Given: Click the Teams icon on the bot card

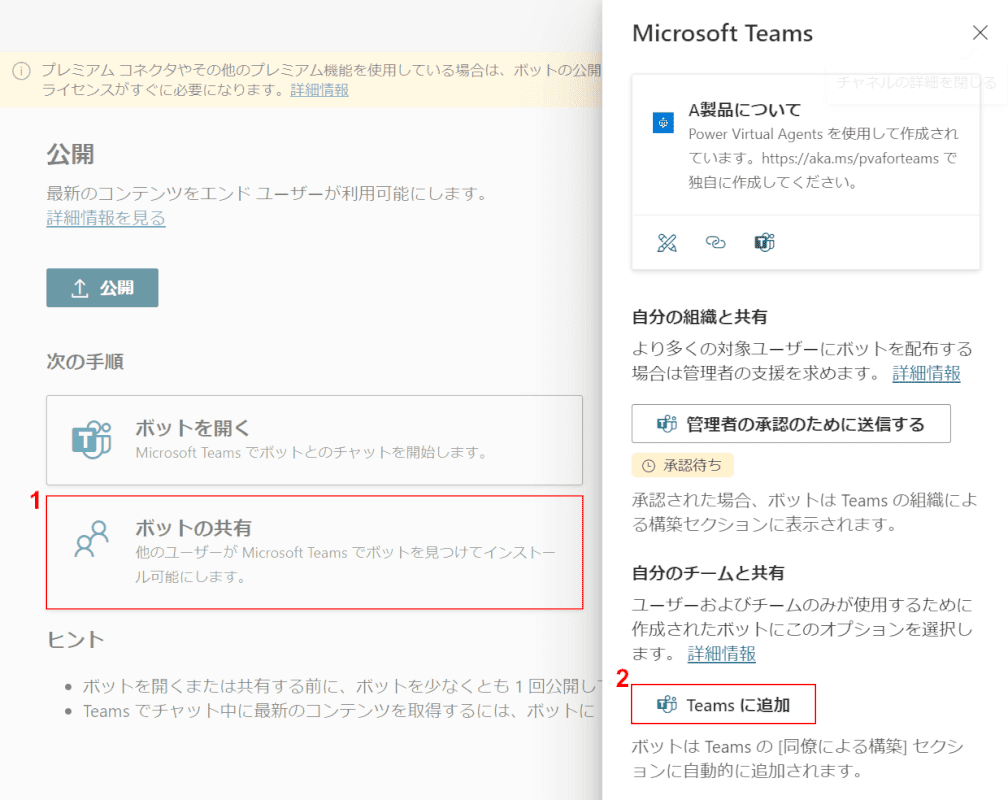Looking at the screenshot, I should tap(764, 242).
